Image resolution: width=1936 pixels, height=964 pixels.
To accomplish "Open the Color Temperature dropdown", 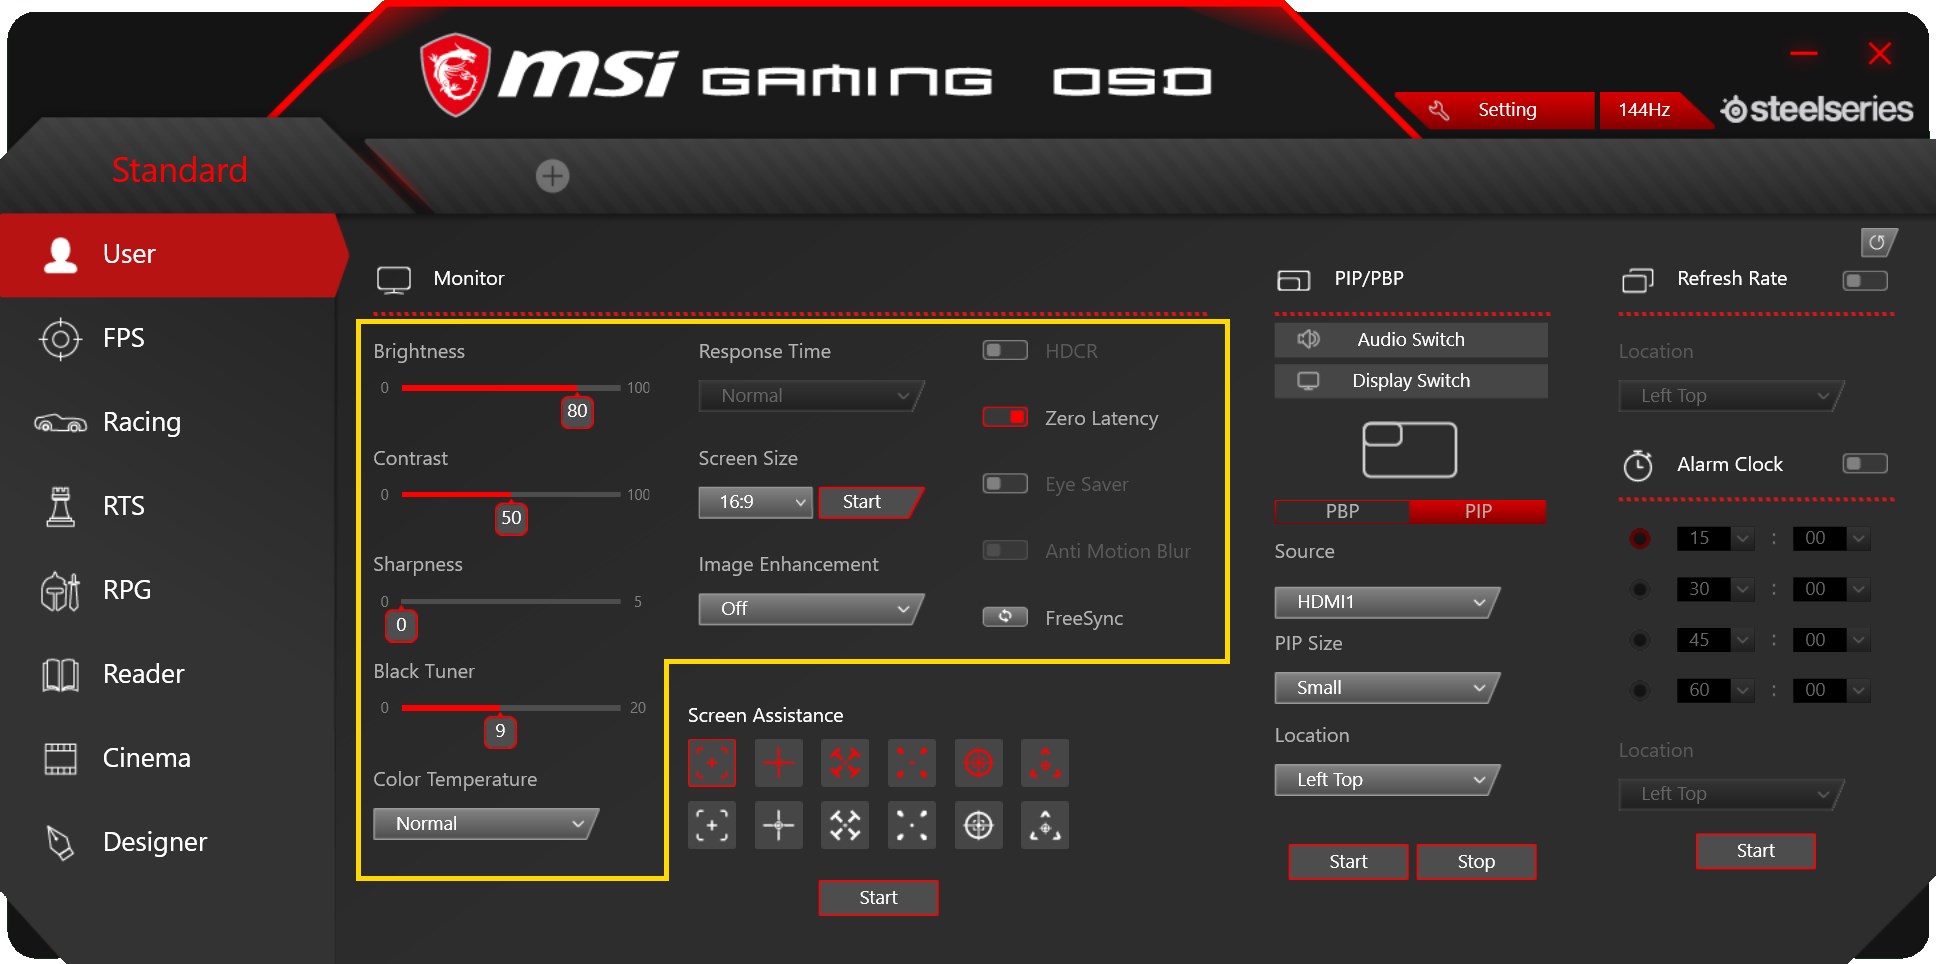I will click(485, 824).
